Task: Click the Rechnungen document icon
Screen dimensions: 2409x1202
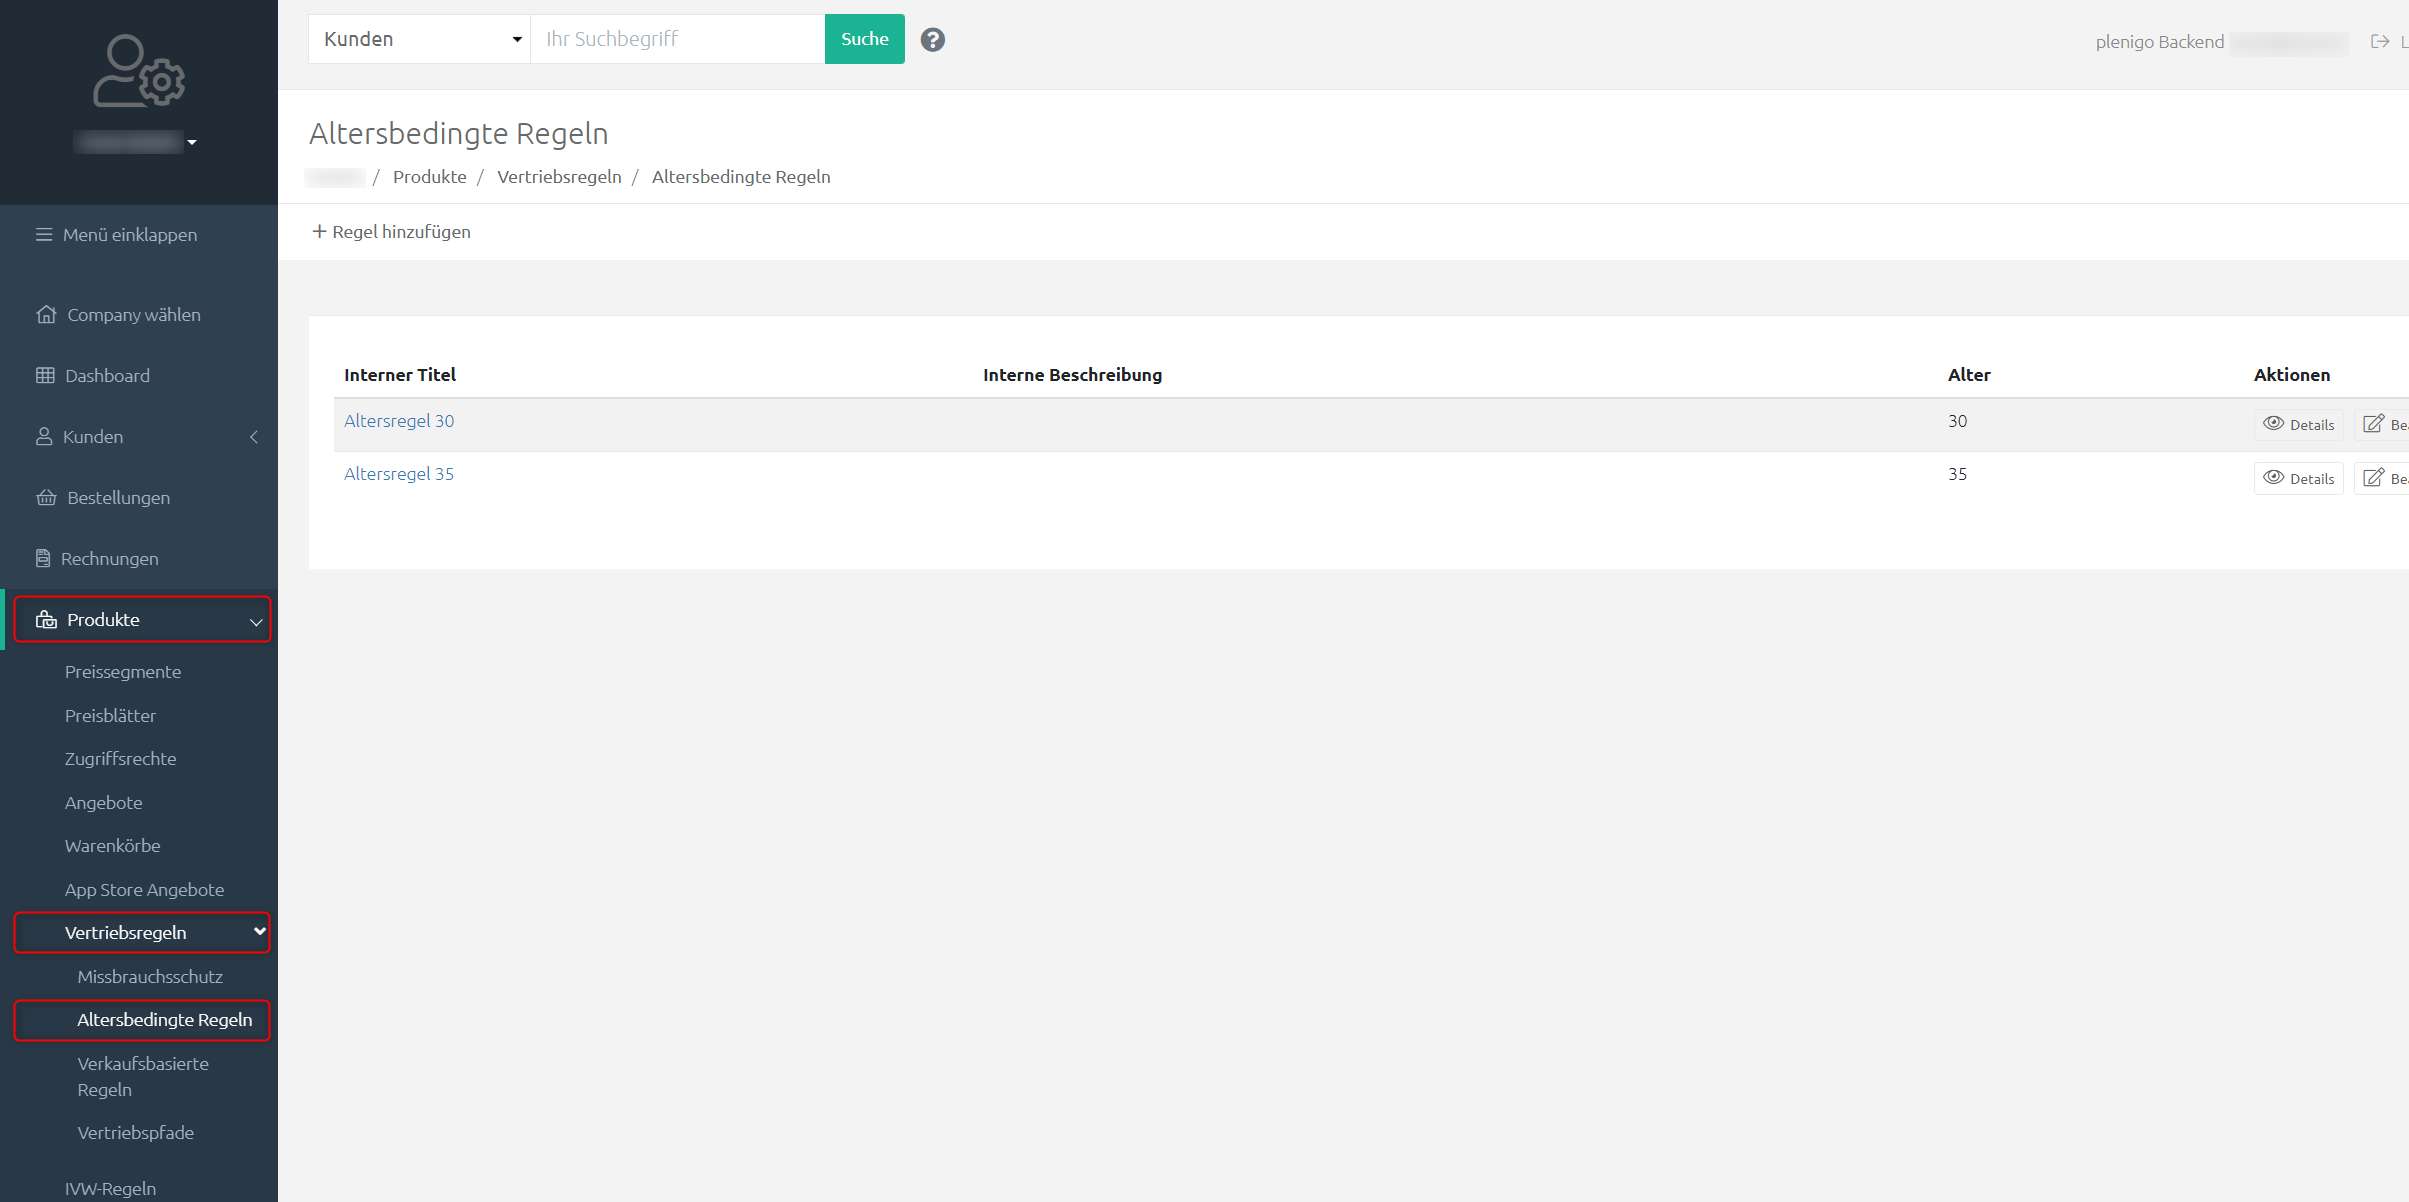Action: [x=43, y=559]
